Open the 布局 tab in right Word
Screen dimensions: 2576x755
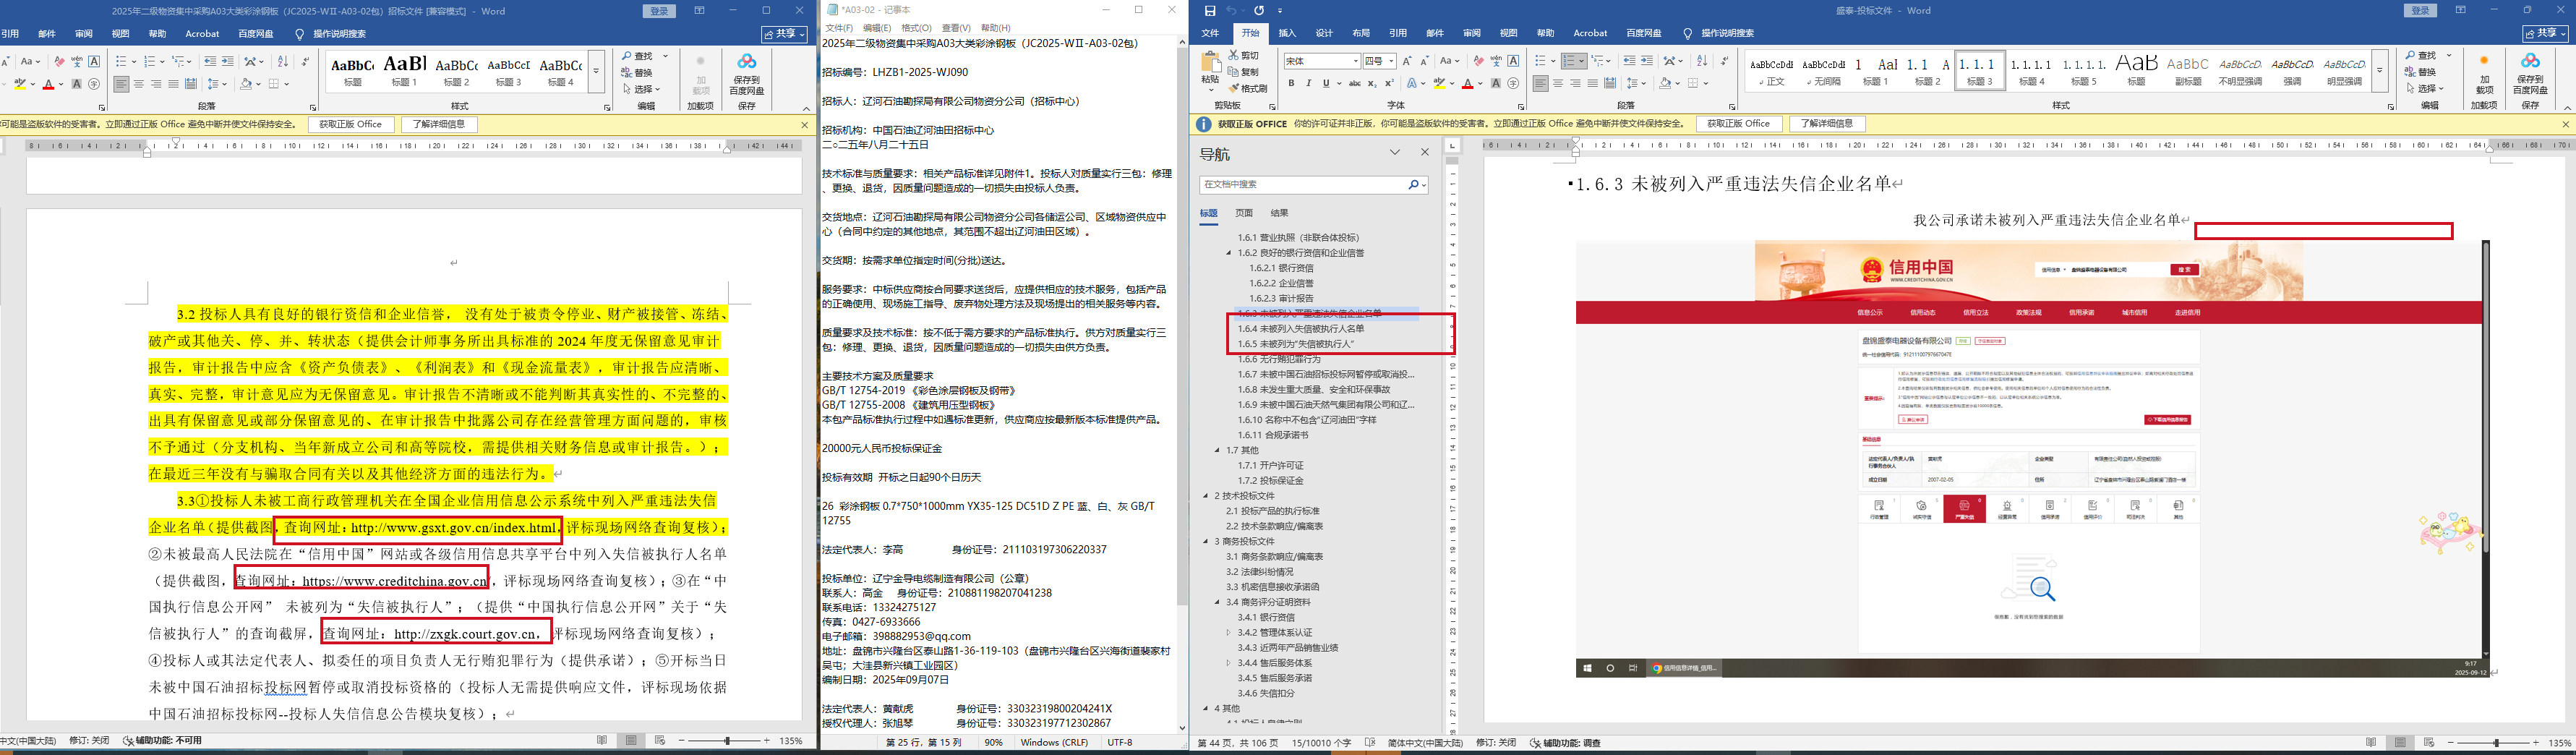[x=1361, y=33]
